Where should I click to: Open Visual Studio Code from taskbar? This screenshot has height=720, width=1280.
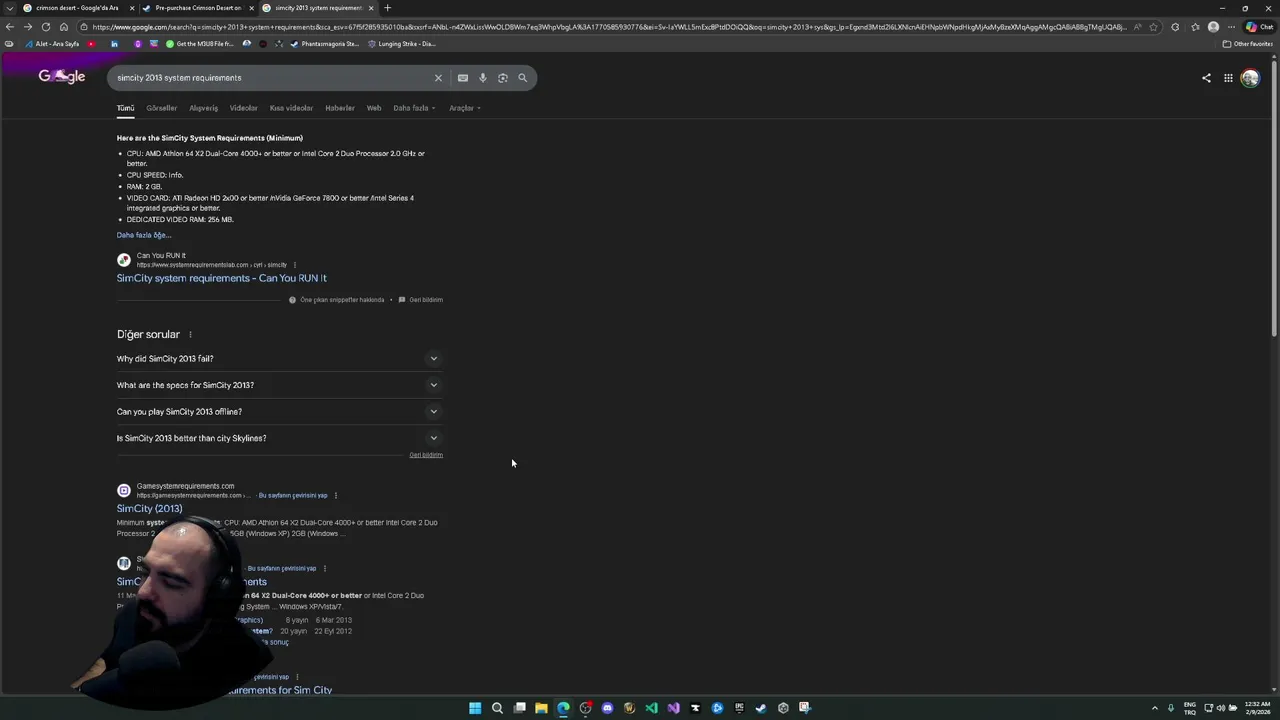[x=652, y=708]
